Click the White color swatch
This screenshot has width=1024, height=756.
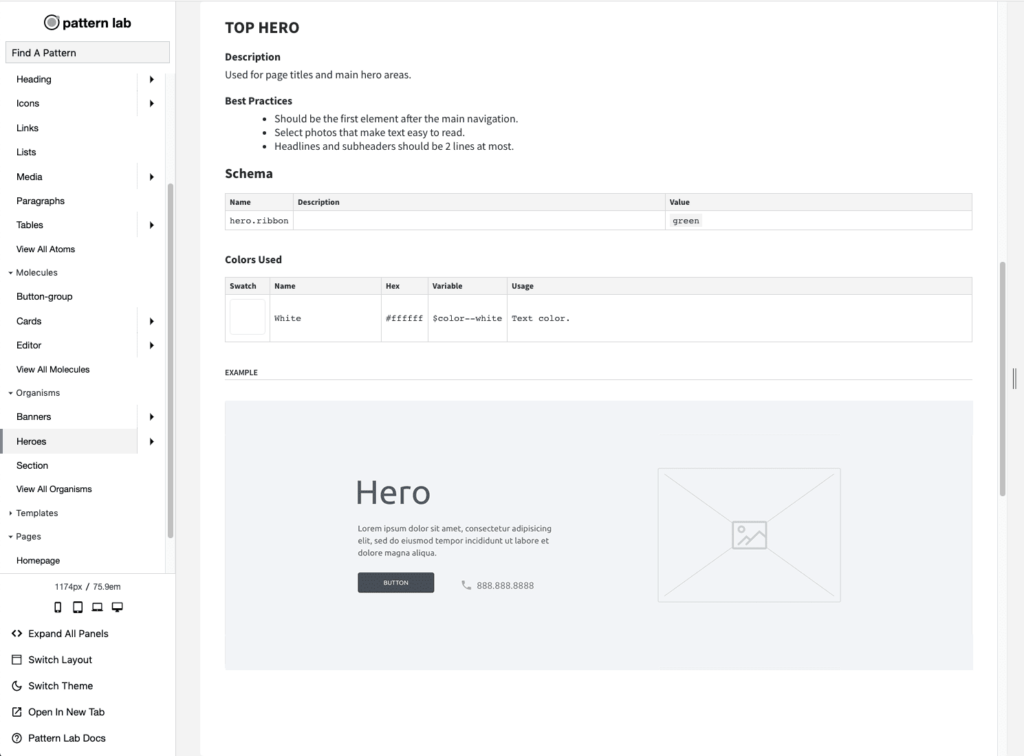point(247,317)
